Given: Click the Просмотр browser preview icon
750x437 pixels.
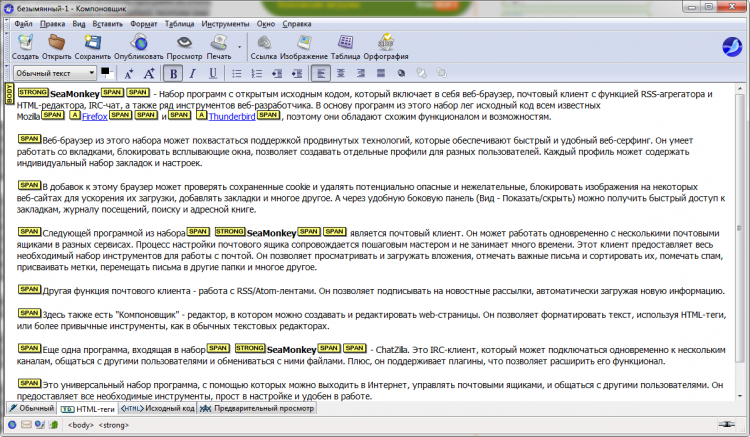Looking at the screenshot, I should click(184, 43).
